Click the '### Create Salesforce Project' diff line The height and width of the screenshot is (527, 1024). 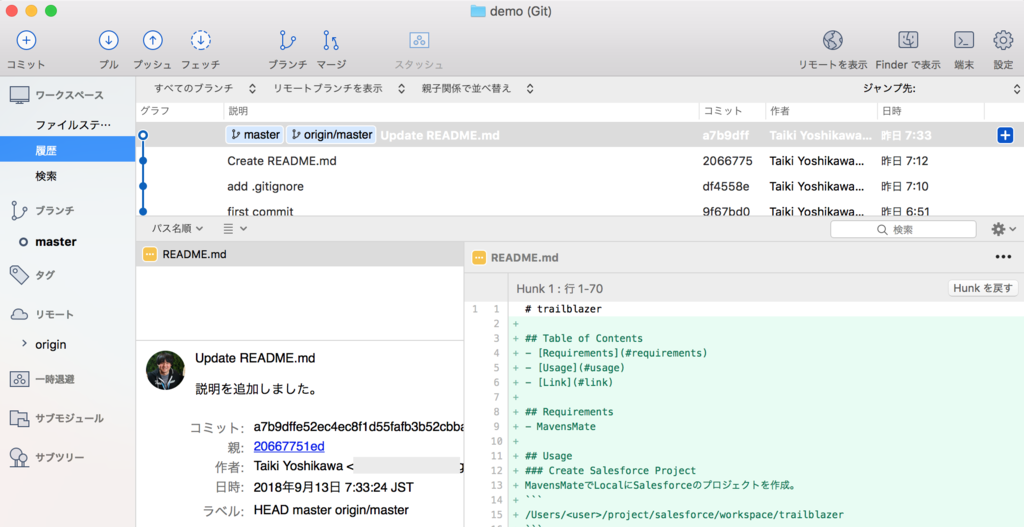click(x=611, y=470)
